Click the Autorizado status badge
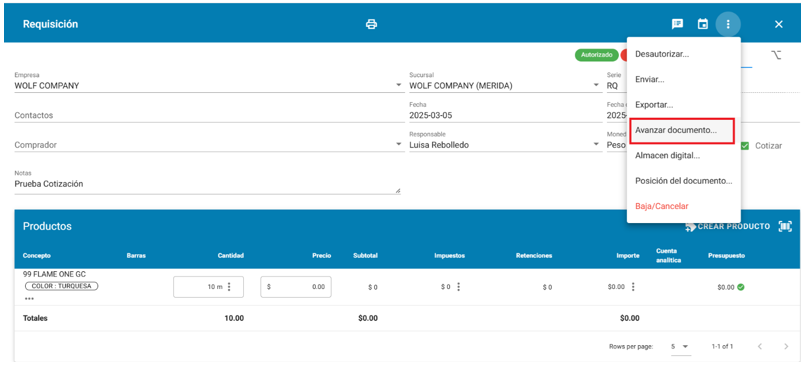This screenshot has height=367, width=801. (596, 55)
